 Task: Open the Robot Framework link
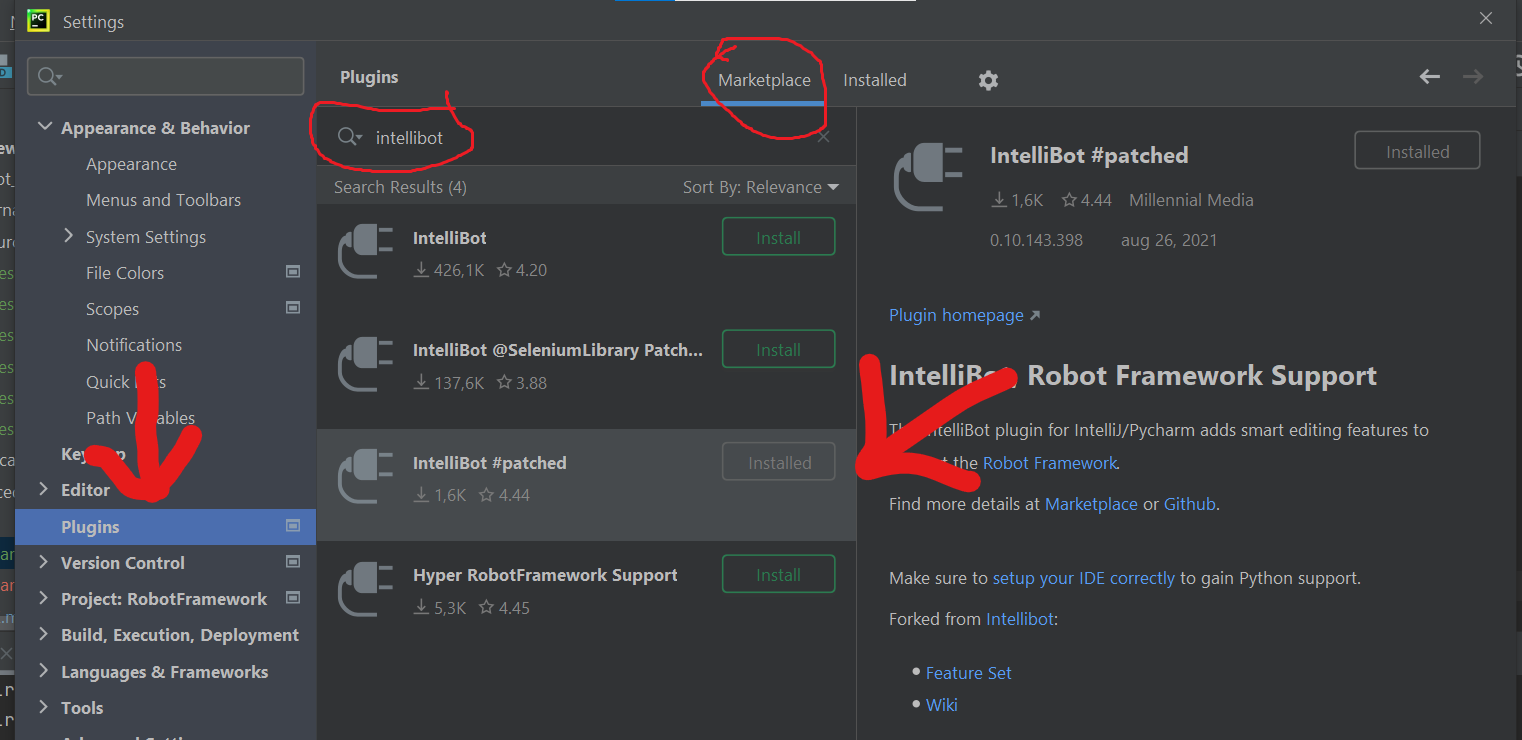pos(1049,463)
